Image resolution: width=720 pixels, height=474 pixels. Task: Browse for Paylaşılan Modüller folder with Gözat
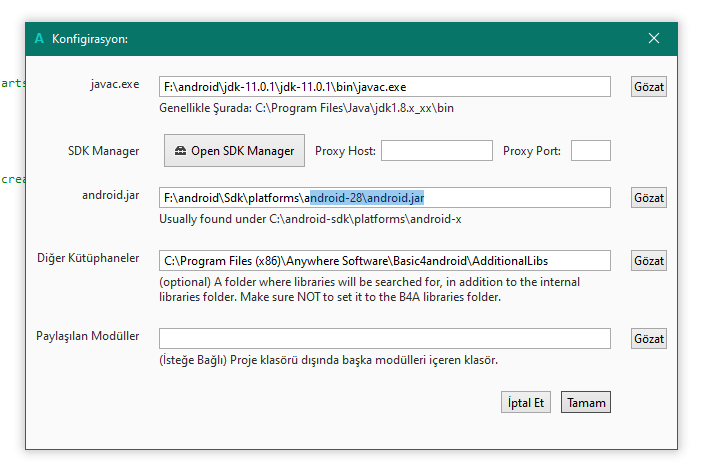point(649,339)
